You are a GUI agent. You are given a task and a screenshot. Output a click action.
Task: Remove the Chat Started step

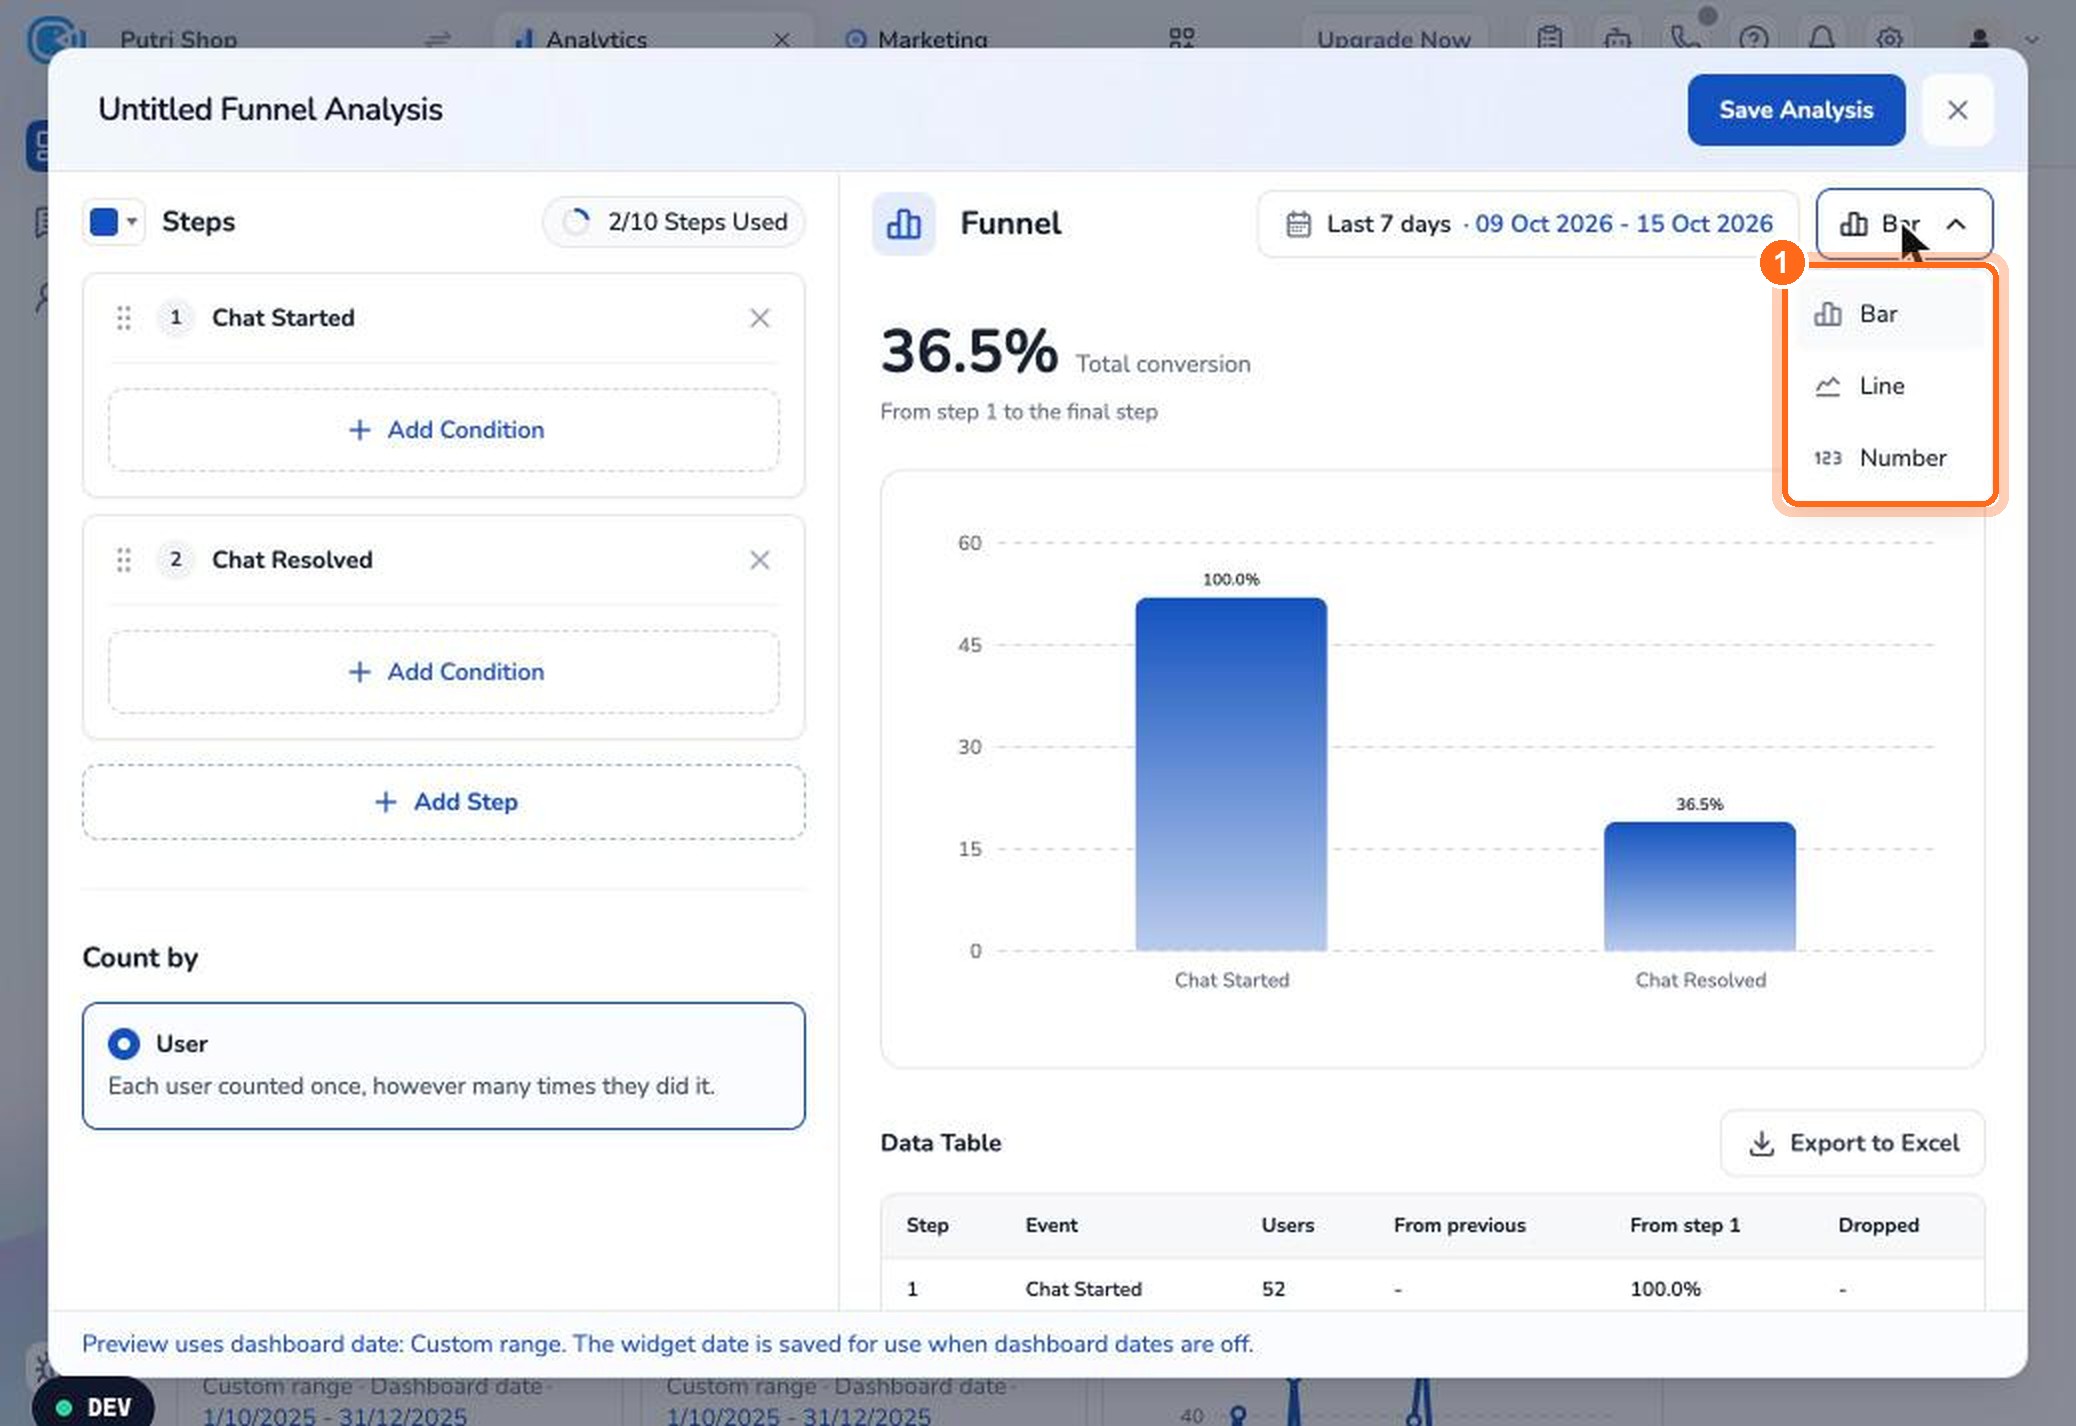coord(759,318)
